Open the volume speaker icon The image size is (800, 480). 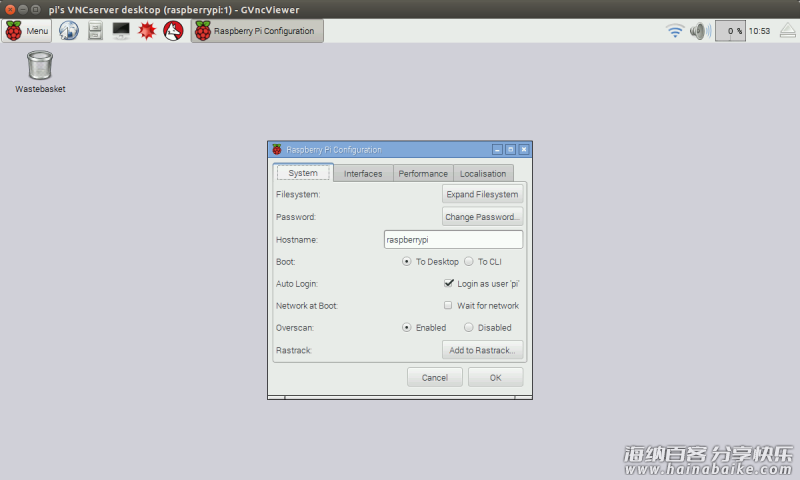701,31
